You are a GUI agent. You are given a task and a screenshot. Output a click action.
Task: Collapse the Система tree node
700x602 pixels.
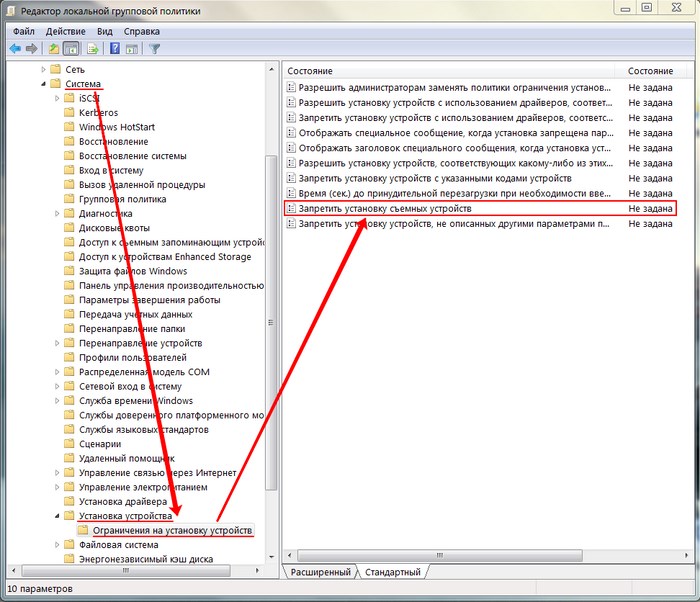44,85
